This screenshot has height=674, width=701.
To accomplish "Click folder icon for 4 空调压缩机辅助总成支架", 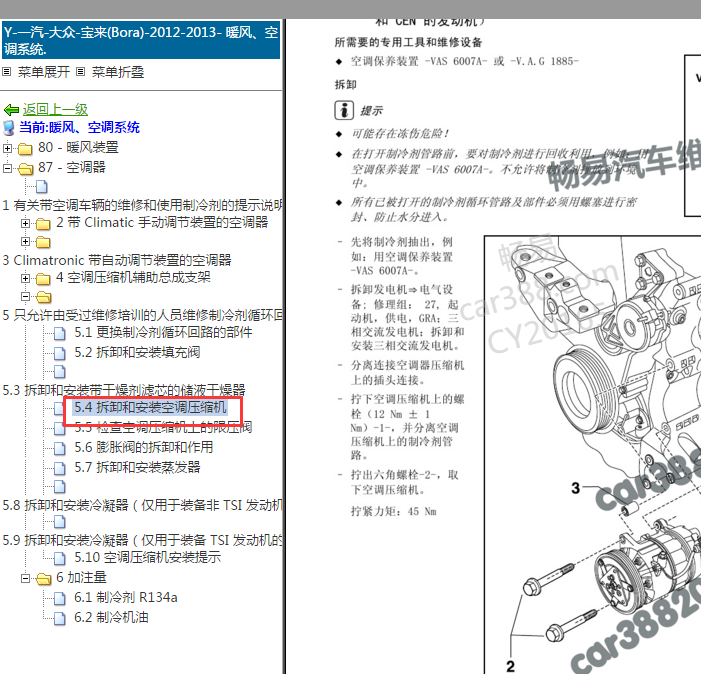I will (43, 279).
